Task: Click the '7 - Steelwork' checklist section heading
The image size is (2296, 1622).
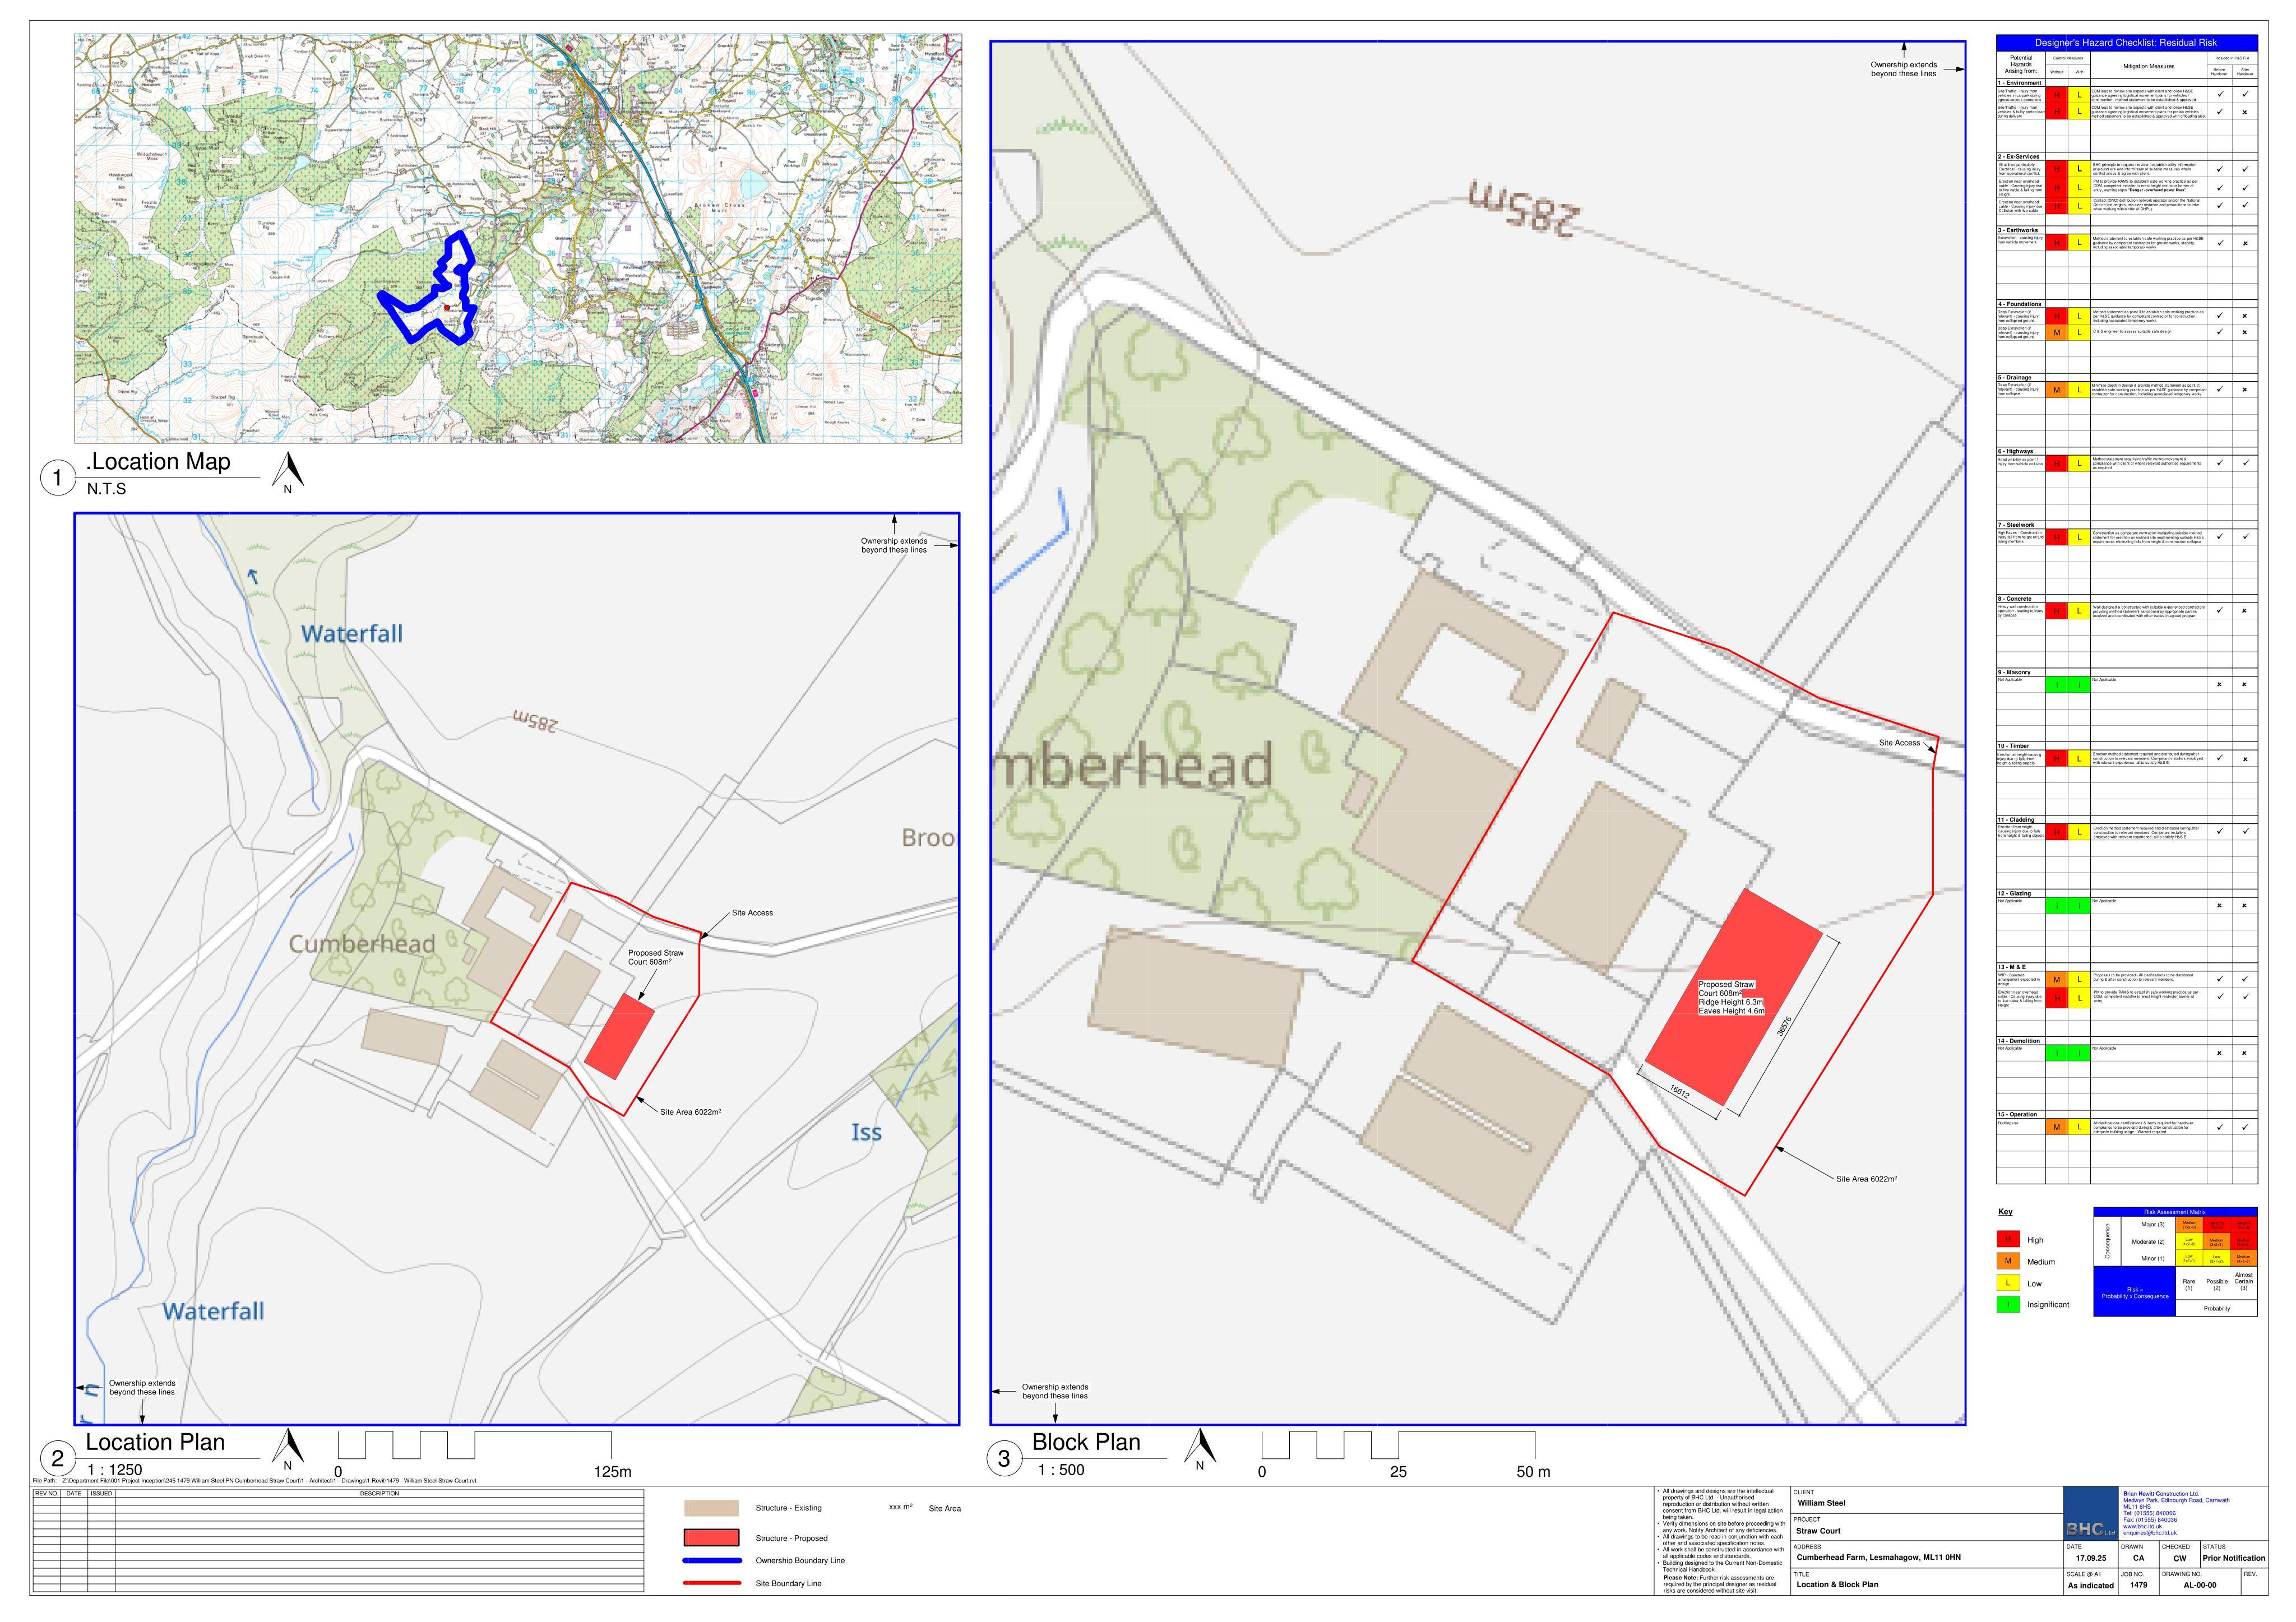Action: pos(2016,525)
